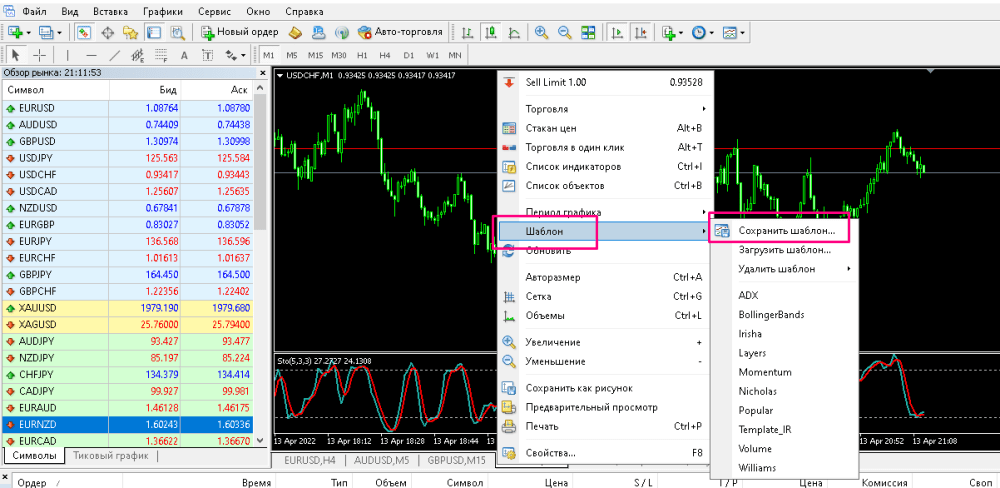The image size is (1000, 488).
Task: Toggle the Navigator folder-star icon
Action: pos(131,32)
